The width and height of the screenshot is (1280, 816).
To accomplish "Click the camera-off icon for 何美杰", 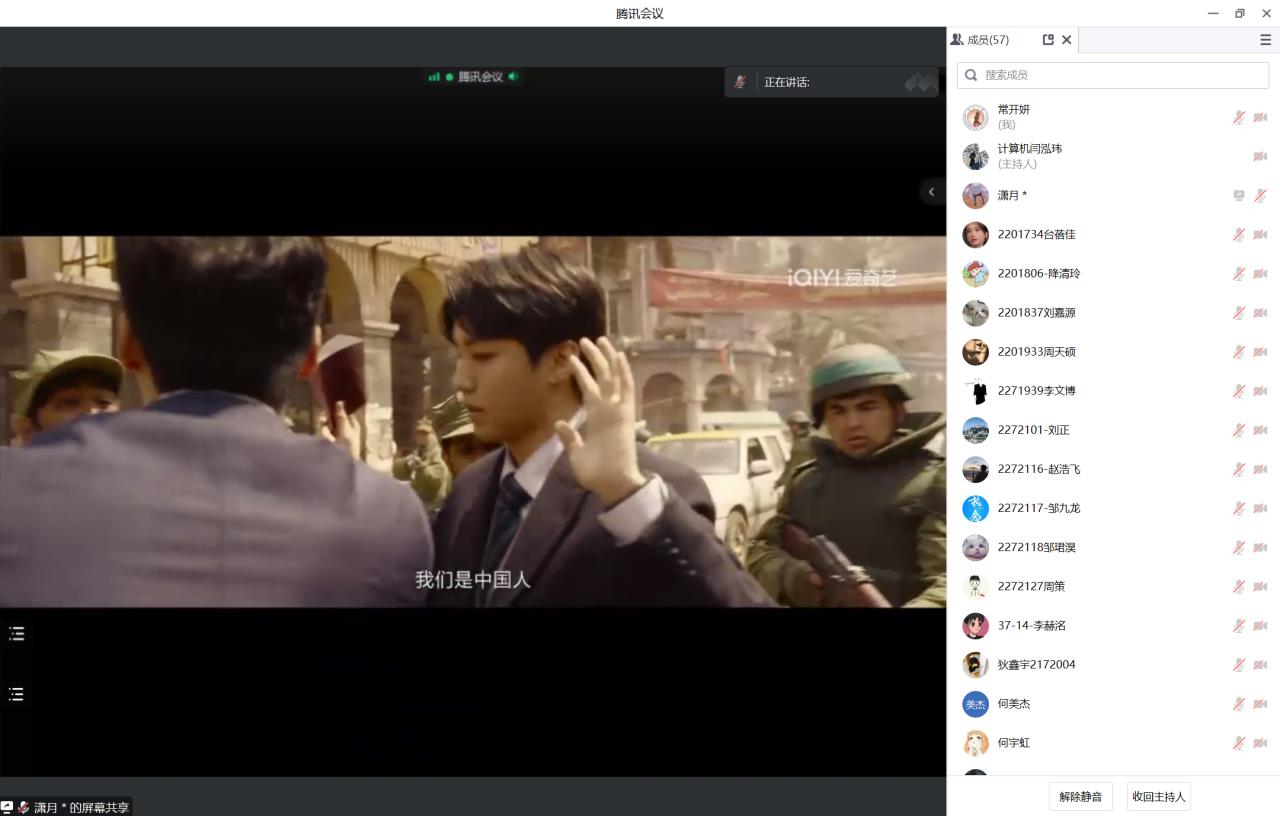I will [x=1260, y=704].
